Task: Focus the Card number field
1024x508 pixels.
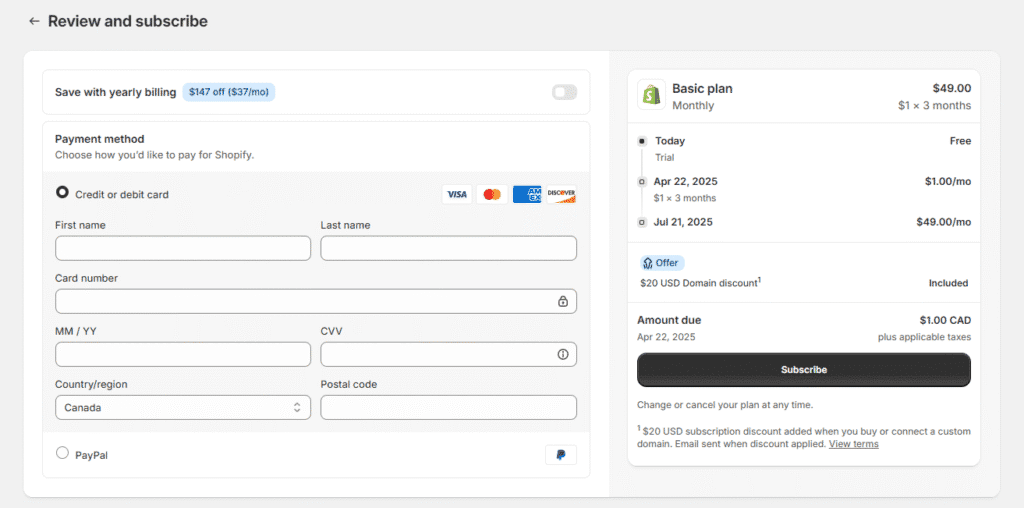Action: [316, 302]
